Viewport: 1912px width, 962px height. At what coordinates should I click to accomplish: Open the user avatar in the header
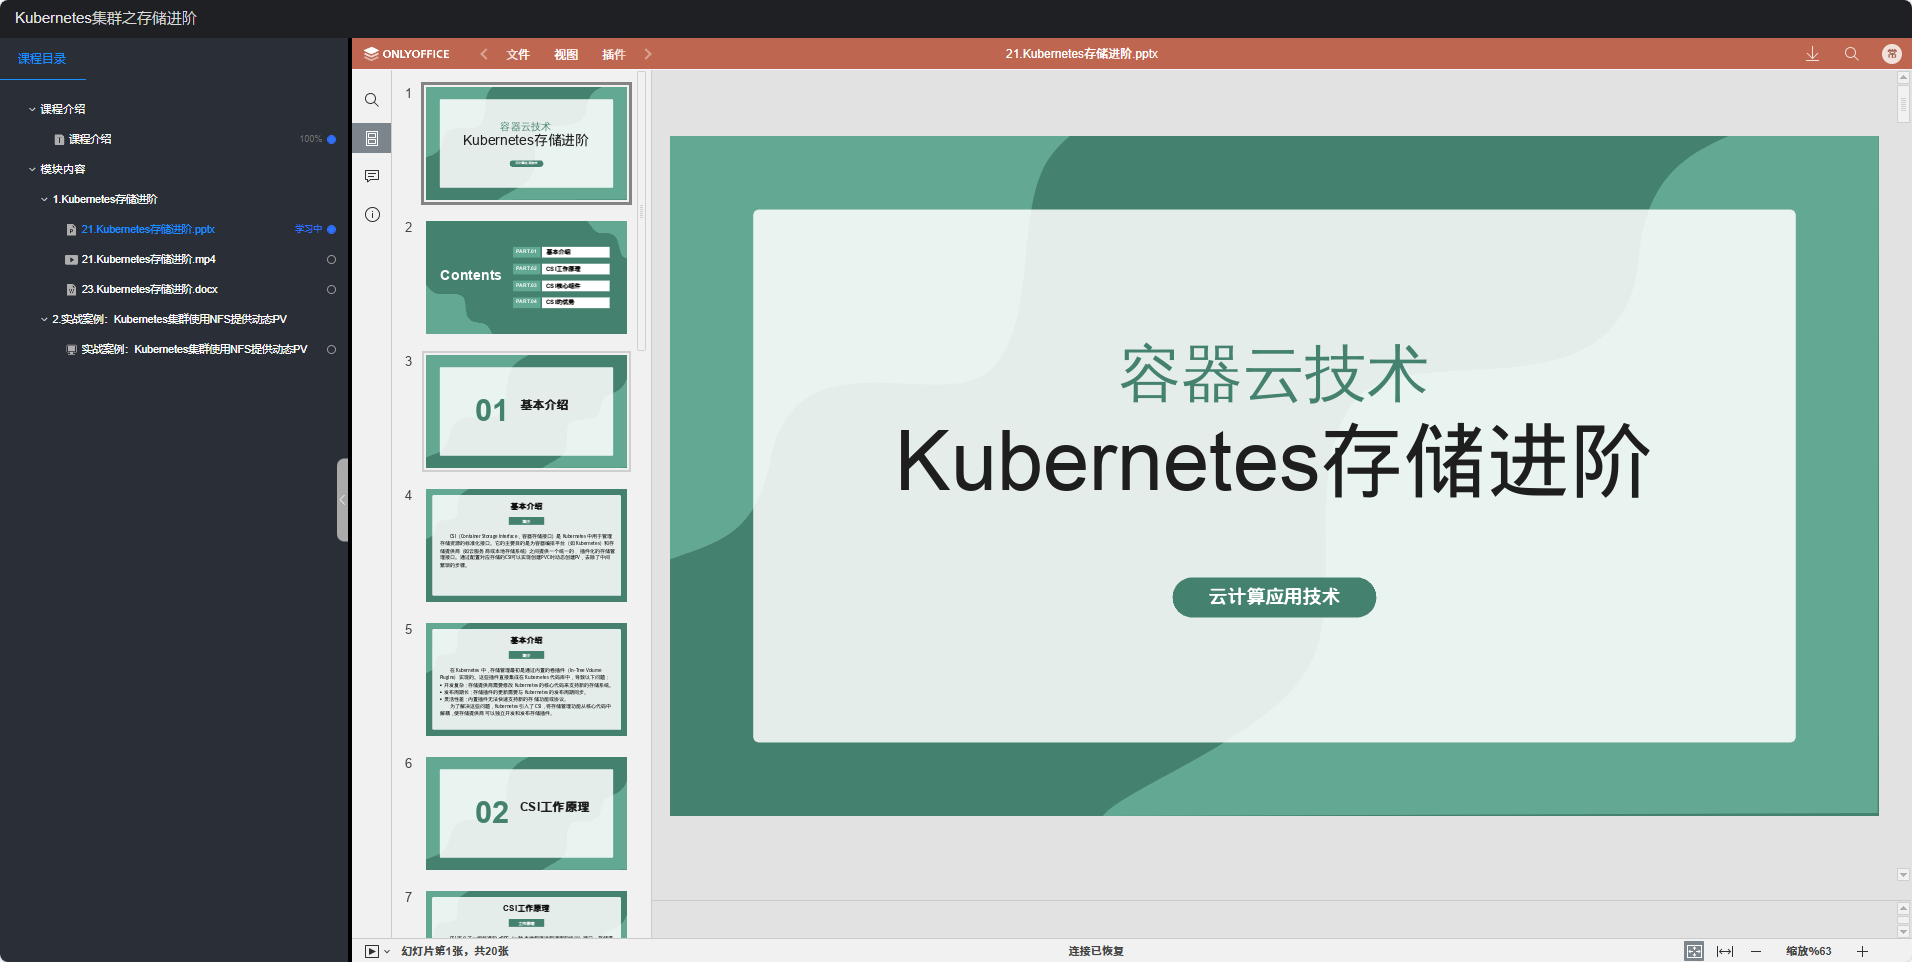1891,54
